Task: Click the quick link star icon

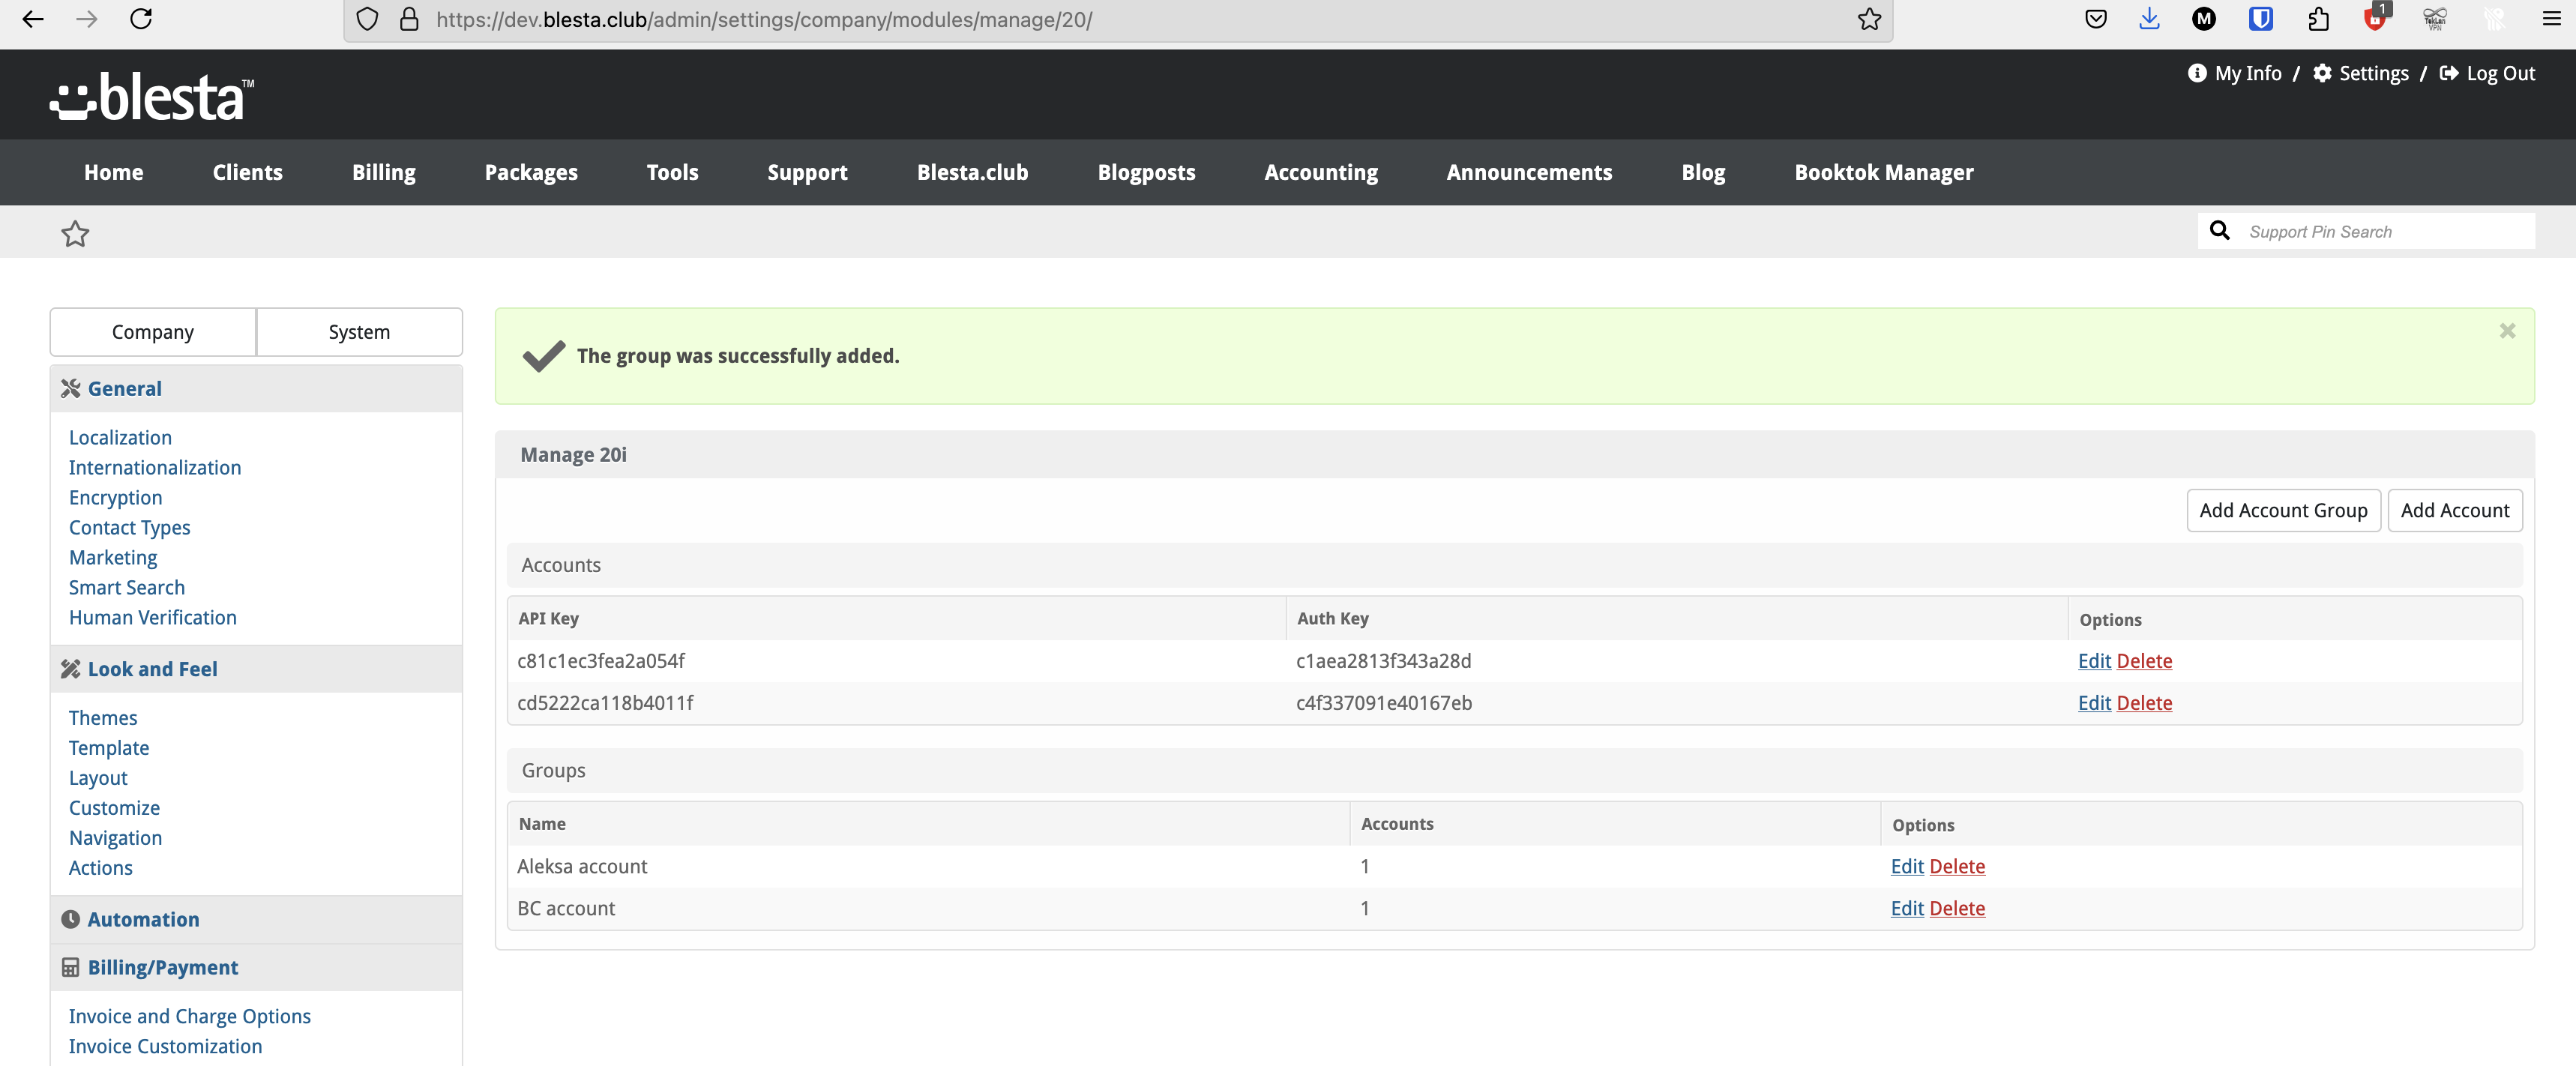Action: tap(75, 233)
